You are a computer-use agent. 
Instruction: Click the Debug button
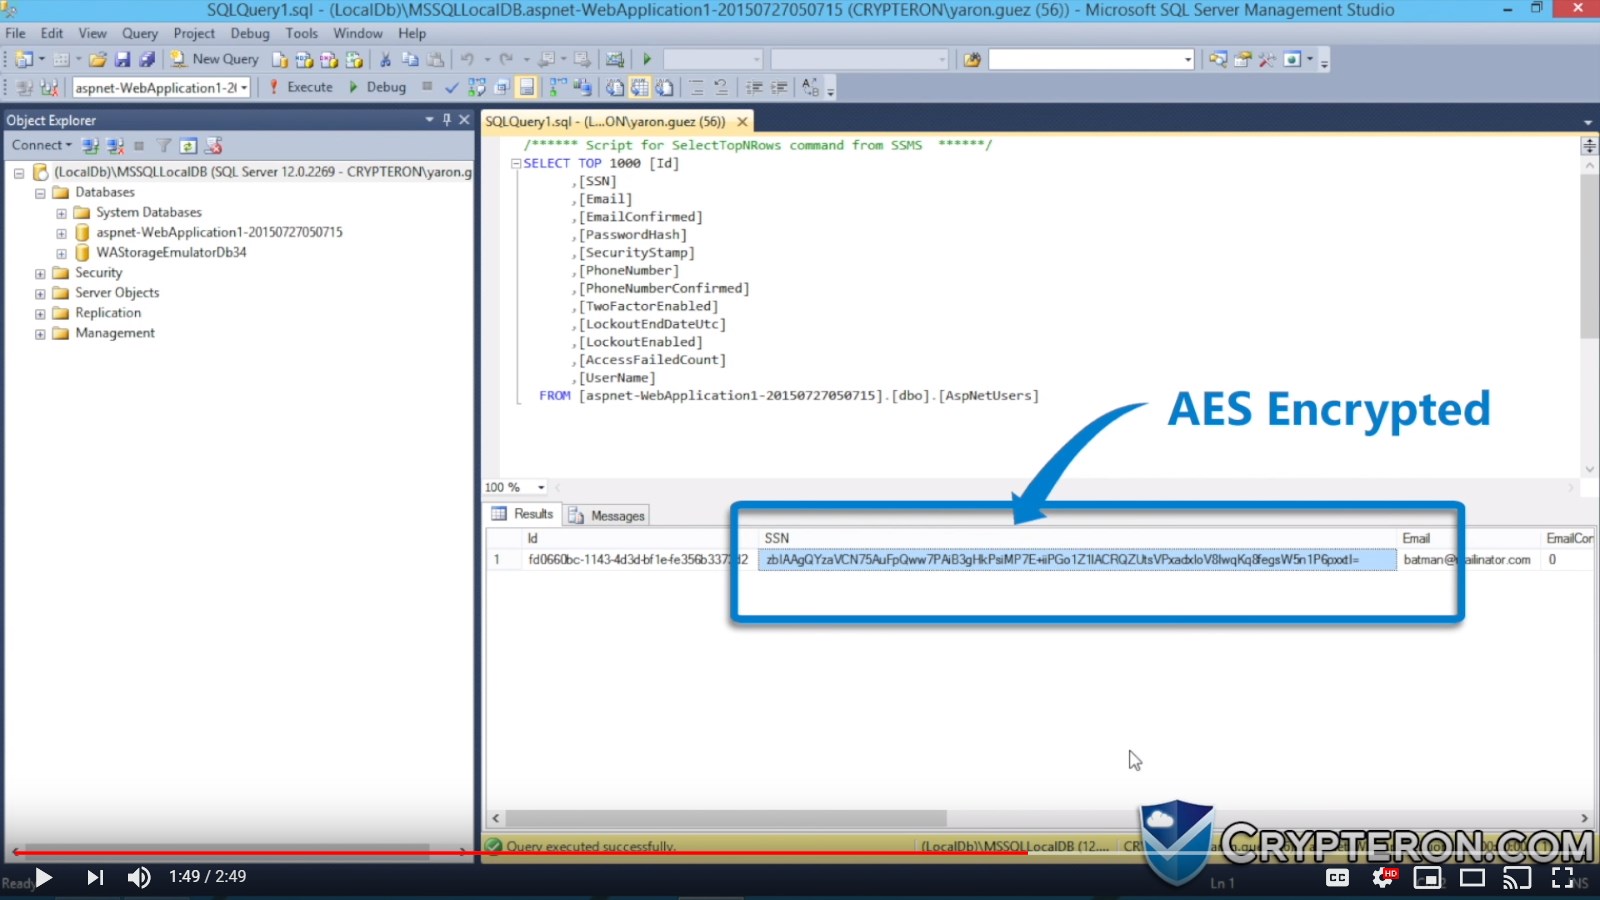pos(377,87)
